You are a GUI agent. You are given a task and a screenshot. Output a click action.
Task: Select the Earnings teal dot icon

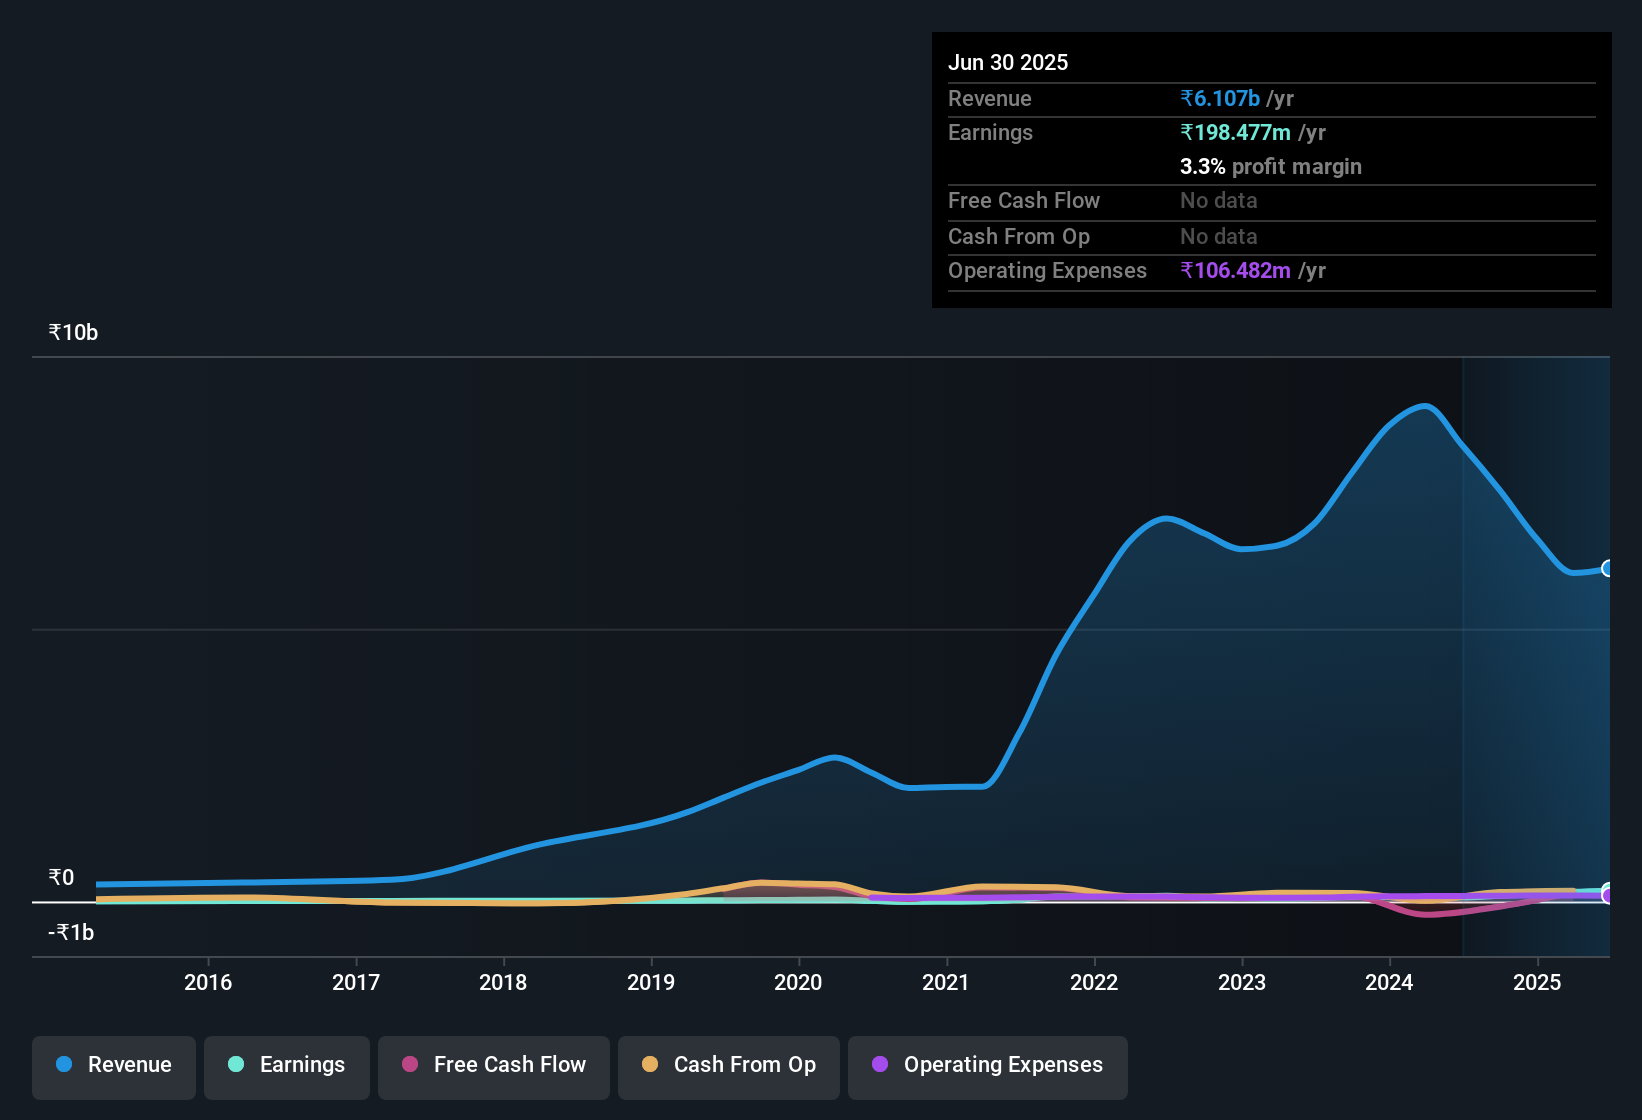236,1065
